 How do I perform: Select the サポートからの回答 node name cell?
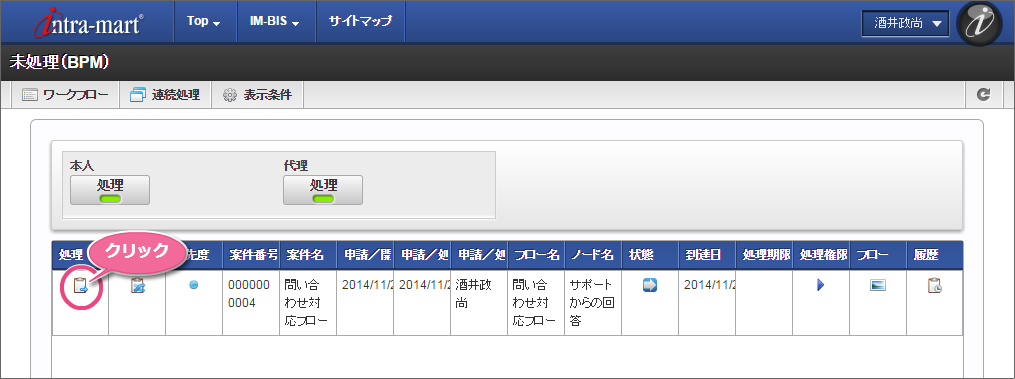pyautogui.click(x=593, y=303)
